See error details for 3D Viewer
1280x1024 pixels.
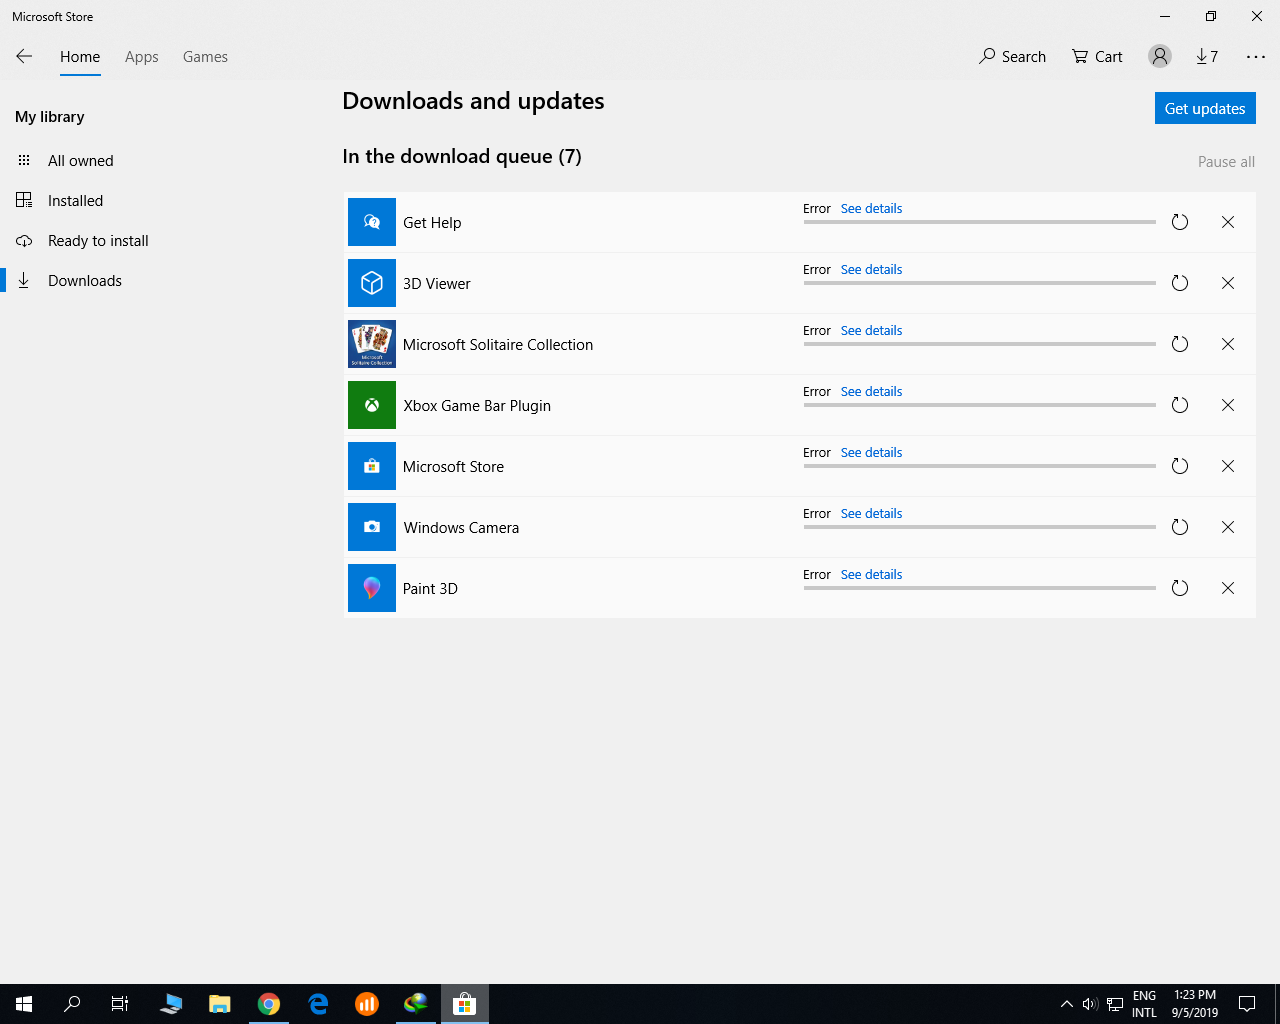point(871,269)
